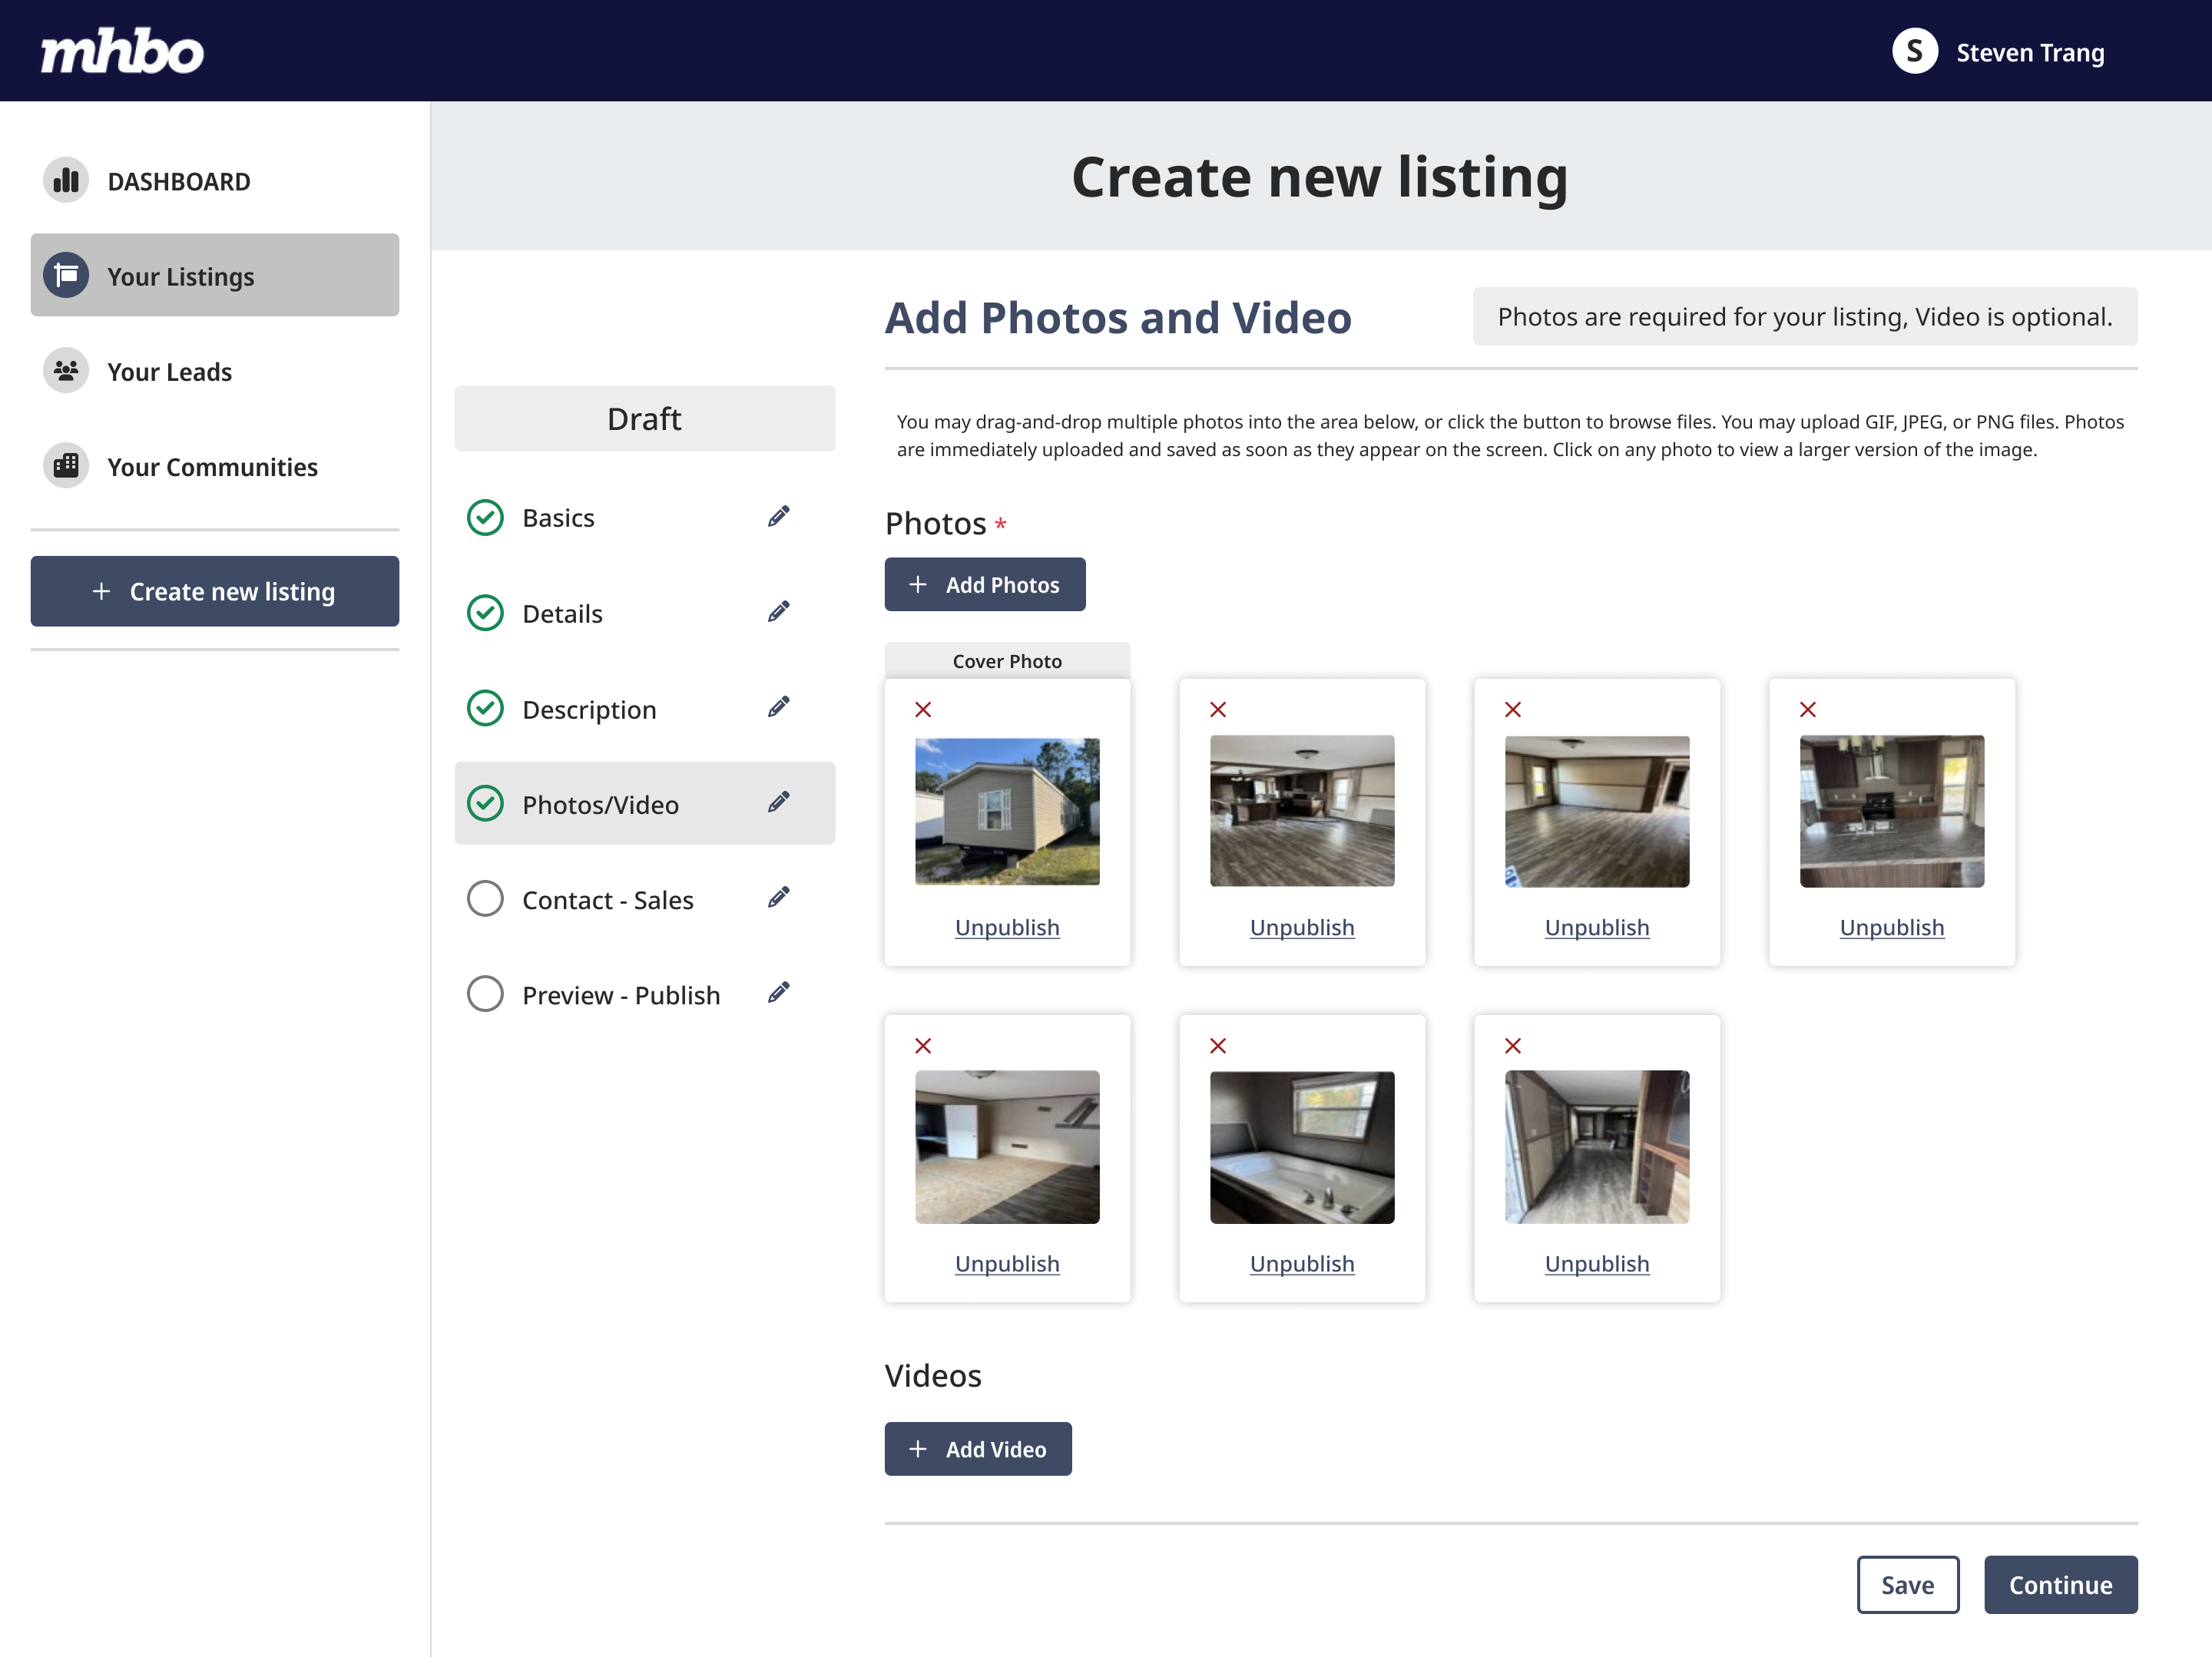Unpublish the kitchen photo
The width and height of the screenshot is (2212, 1657).
[x=1891, y=928]
